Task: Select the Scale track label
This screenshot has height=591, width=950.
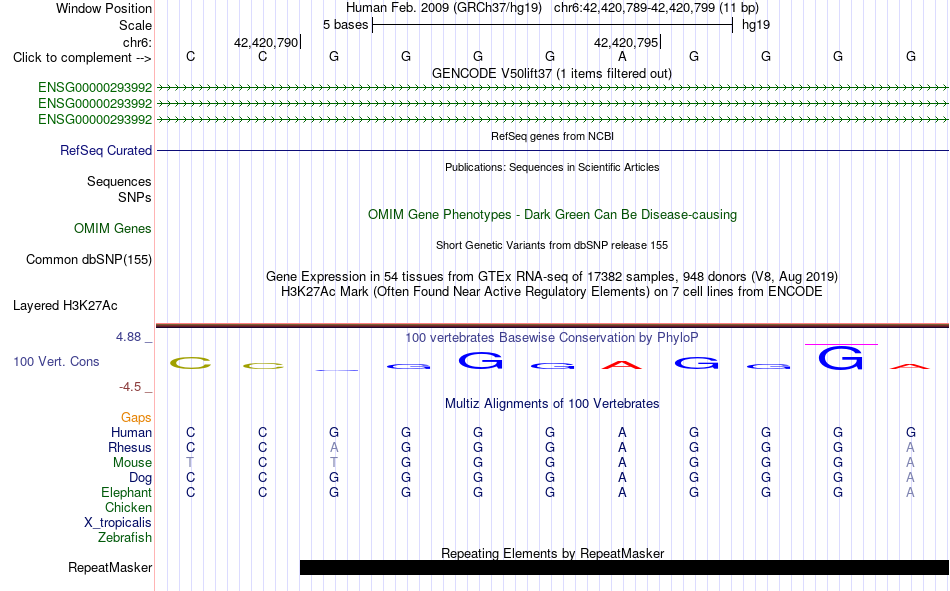Action: (135, 25)
